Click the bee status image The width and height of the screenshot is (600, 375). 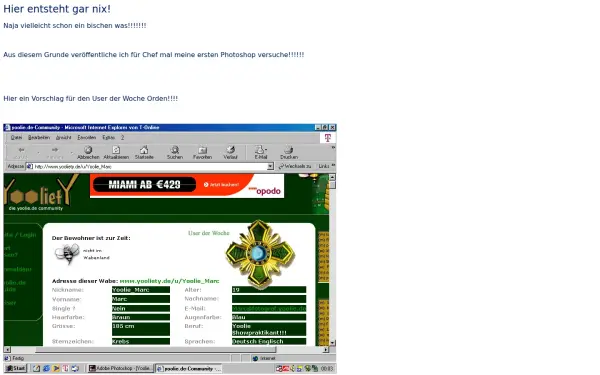point(67,254)
